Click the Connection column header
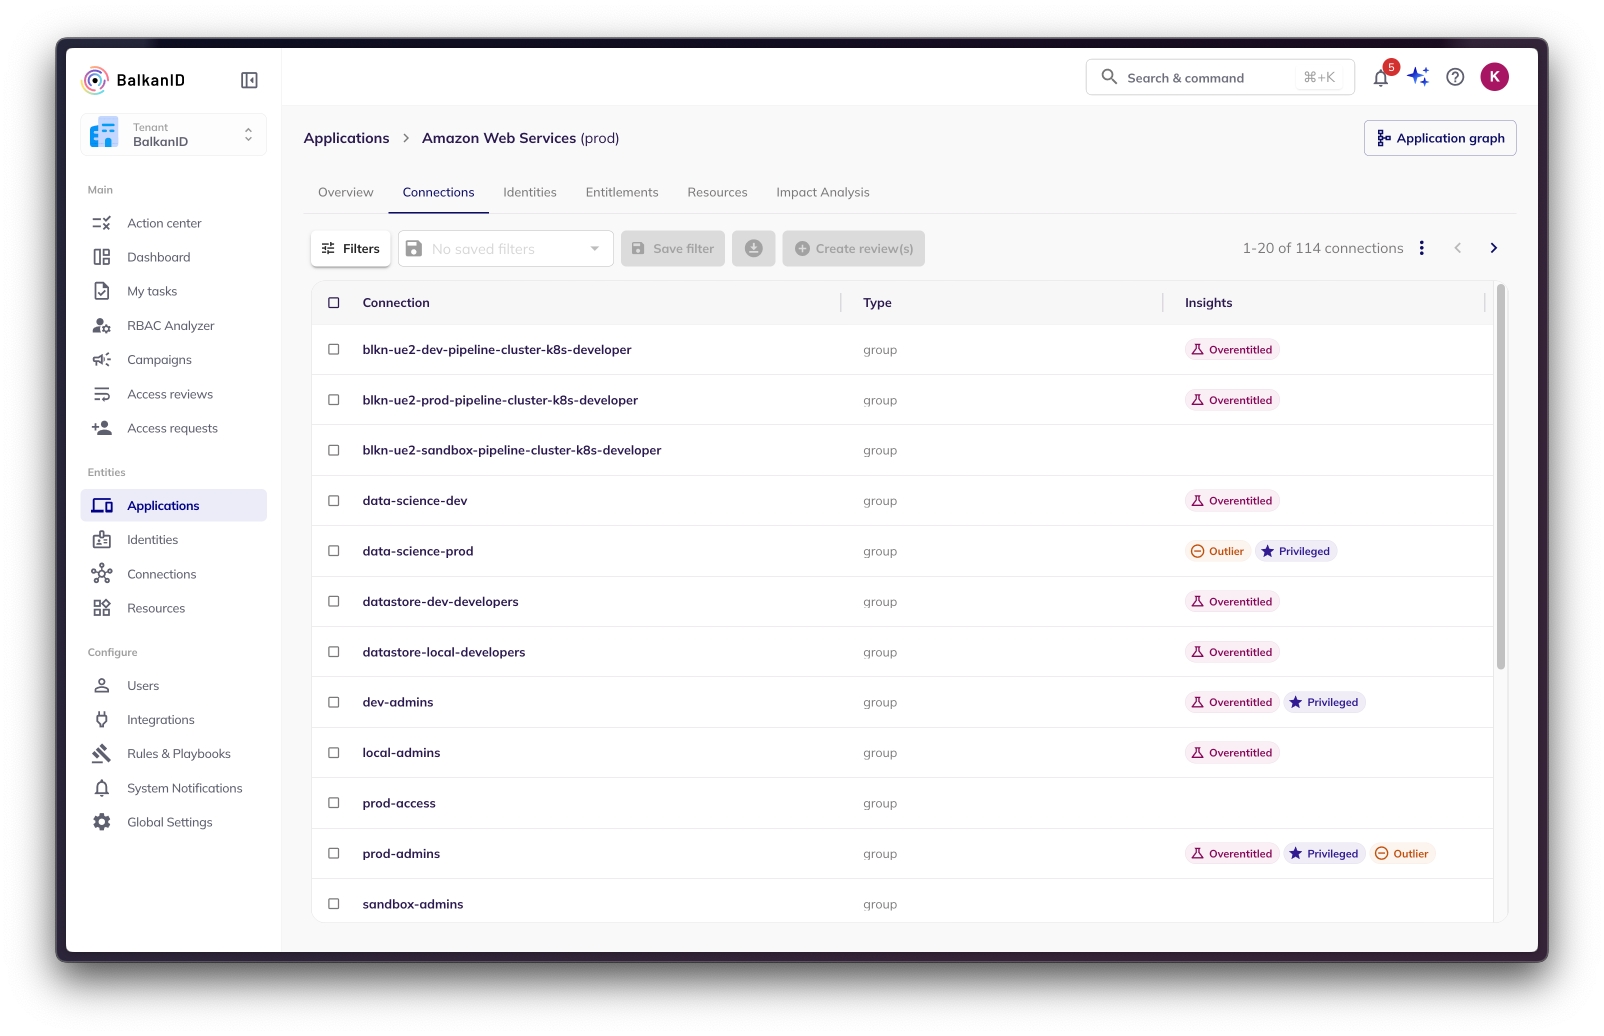This screenshot has width=1604, height=1036. pyautogui.click(x=396, y=303)
